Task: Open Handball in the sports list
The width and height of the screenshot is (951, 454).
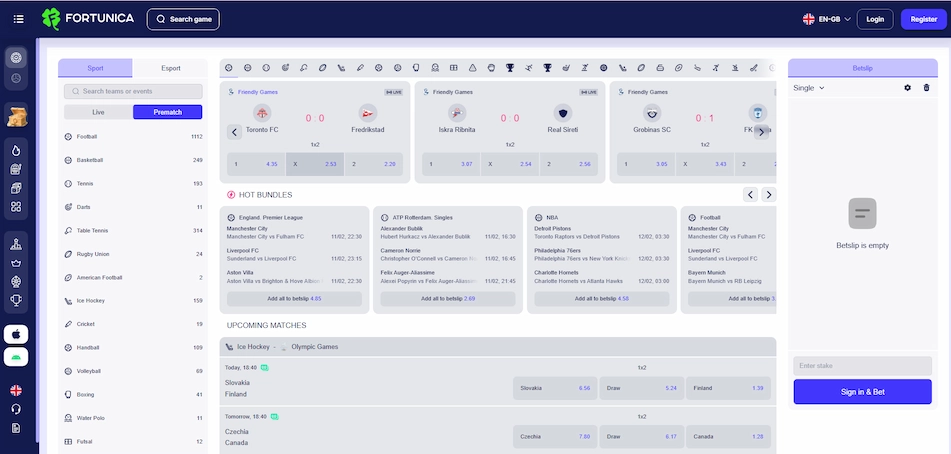Action: [x=133, y=348]
